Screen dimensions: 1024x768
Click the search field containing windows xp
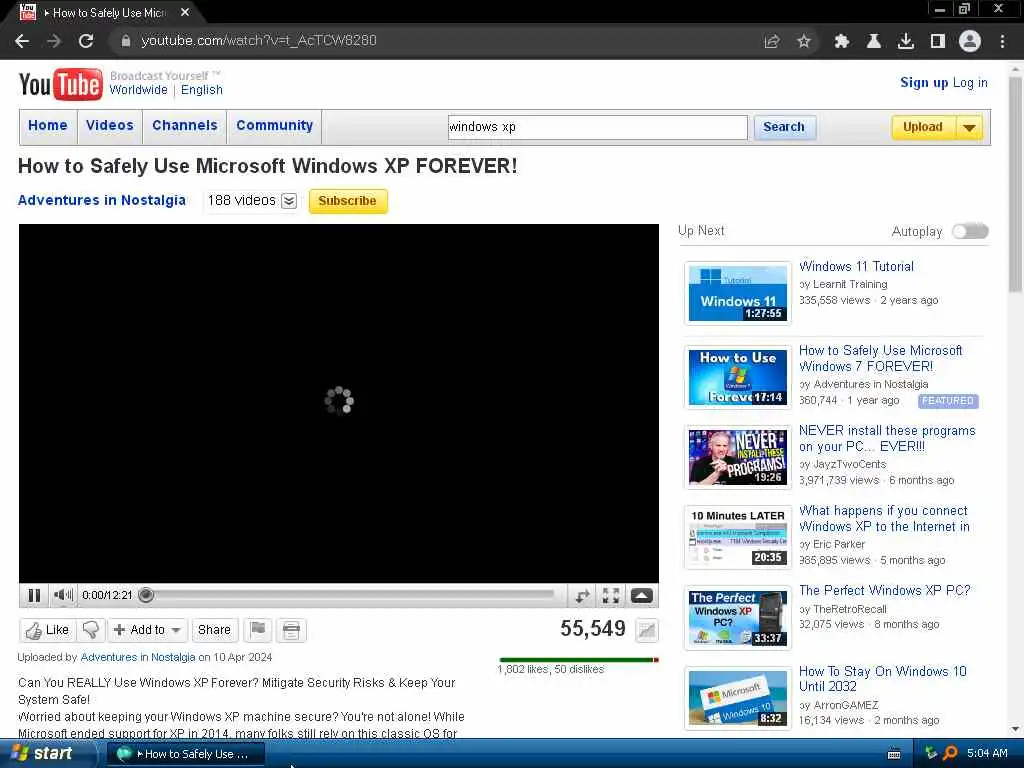tap(598, 127)
